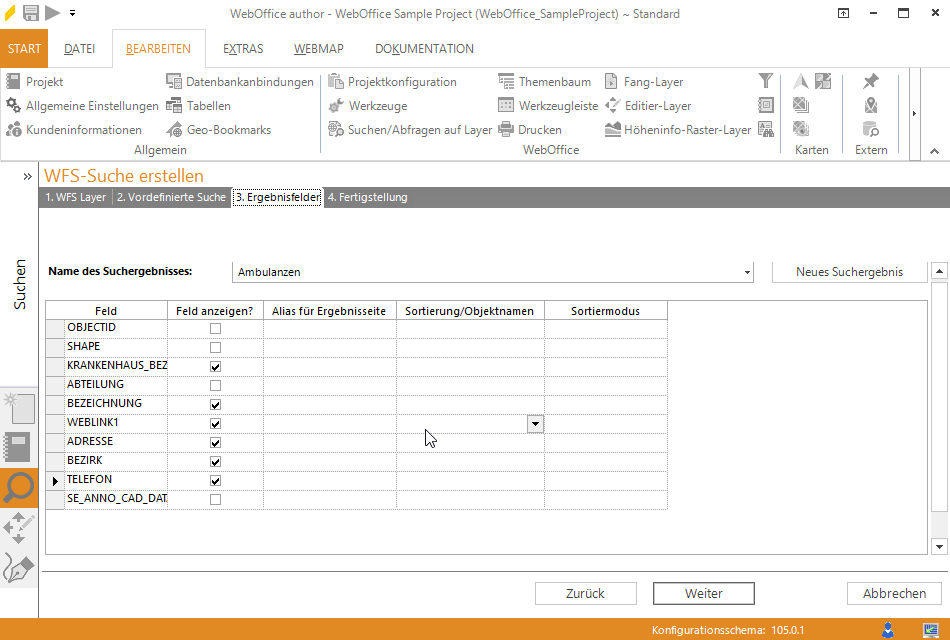Open the Drucken printer configuration
This screenshot has height=640, width=950.
tap(506, 130)
